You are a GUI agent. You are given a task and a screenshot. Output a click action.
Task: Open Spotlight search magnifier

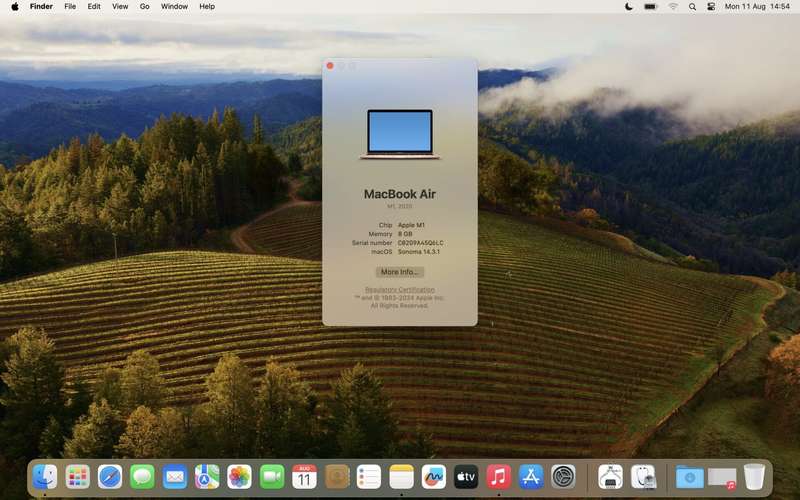pyautogui.click(x=692, y=7)
